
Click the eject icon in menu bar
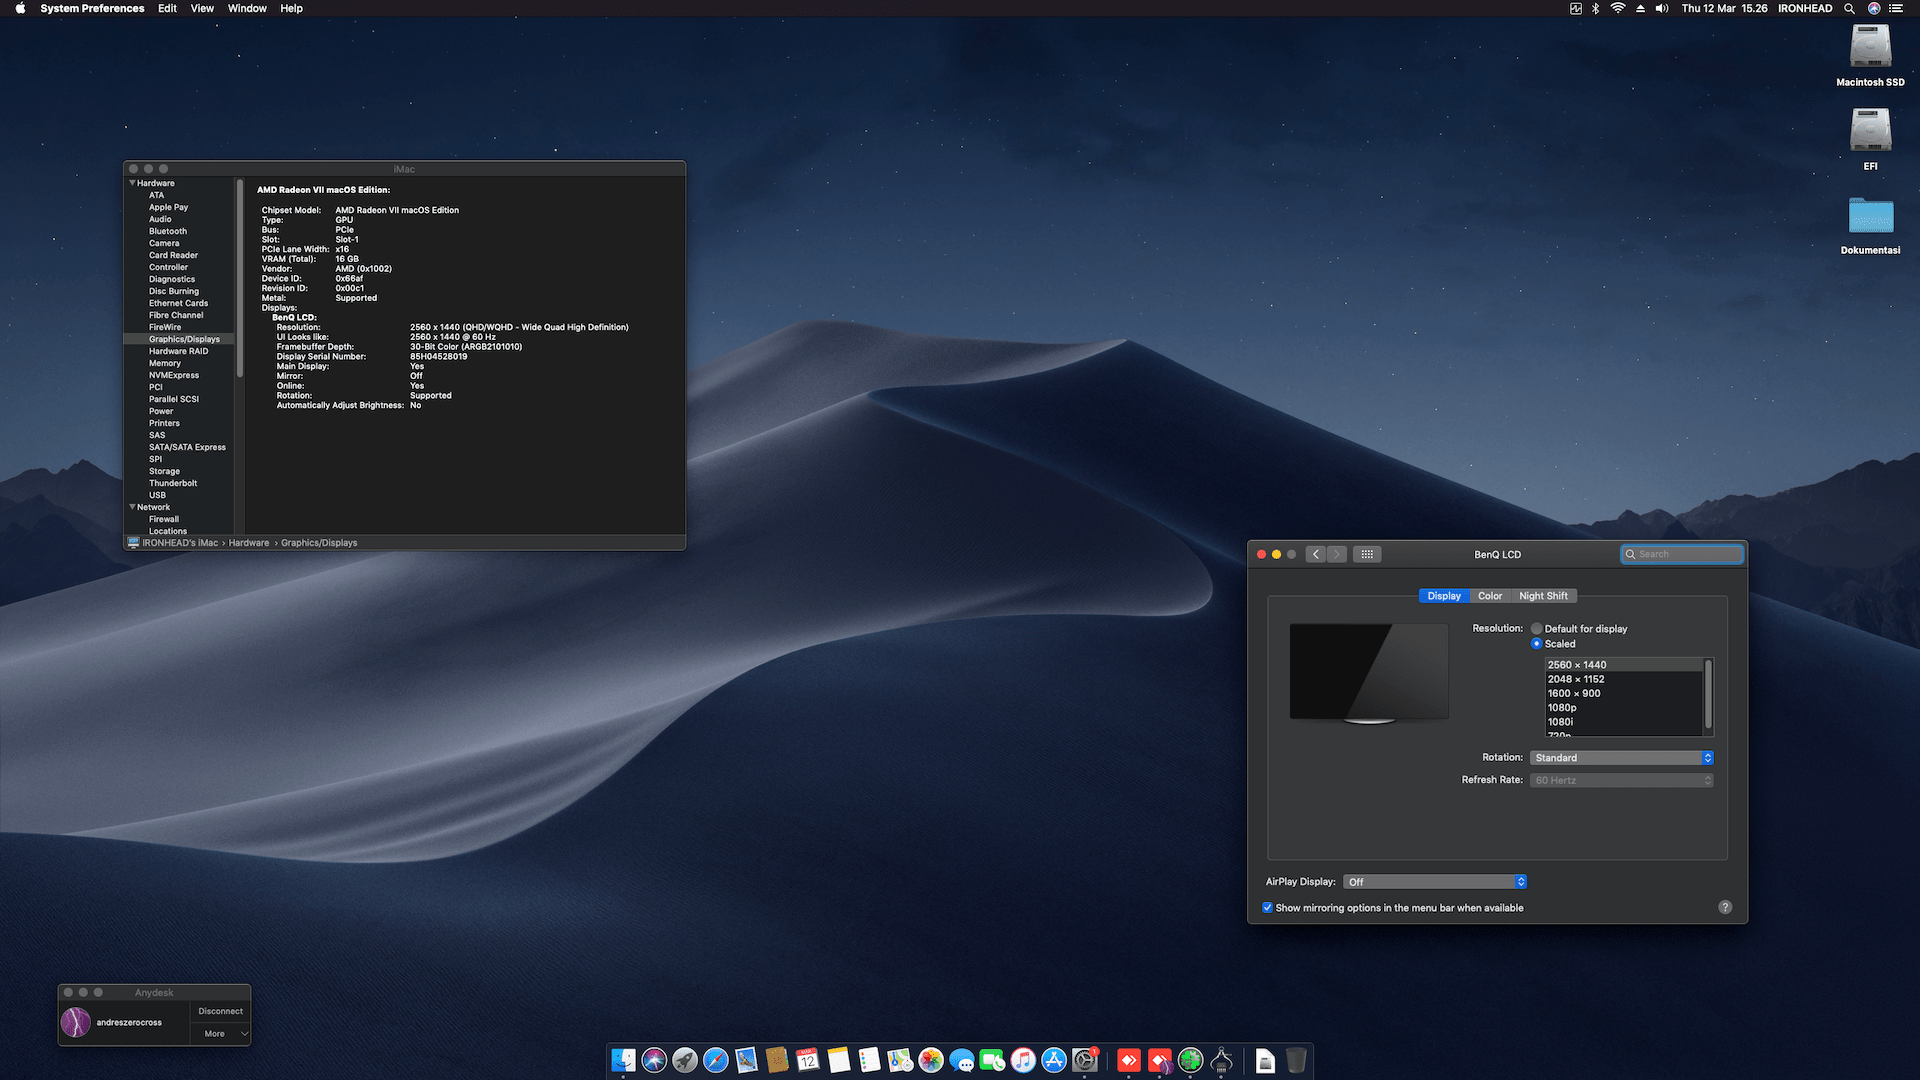pyautogui.click(x=1640, y=8)
